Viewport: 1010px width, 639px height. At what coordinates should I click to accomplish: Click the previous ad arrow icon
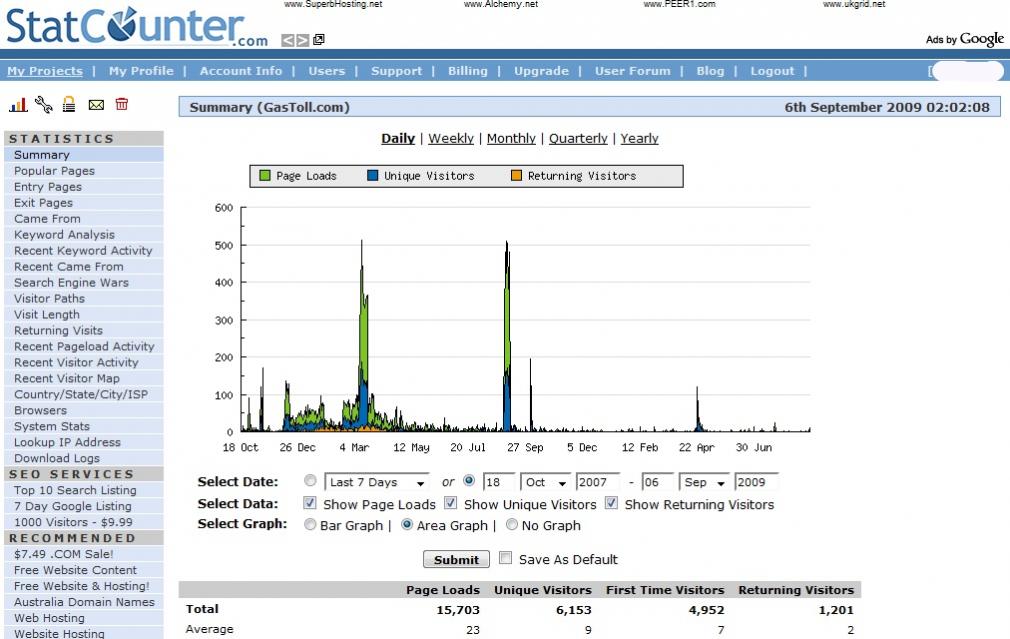coord(287,40)
